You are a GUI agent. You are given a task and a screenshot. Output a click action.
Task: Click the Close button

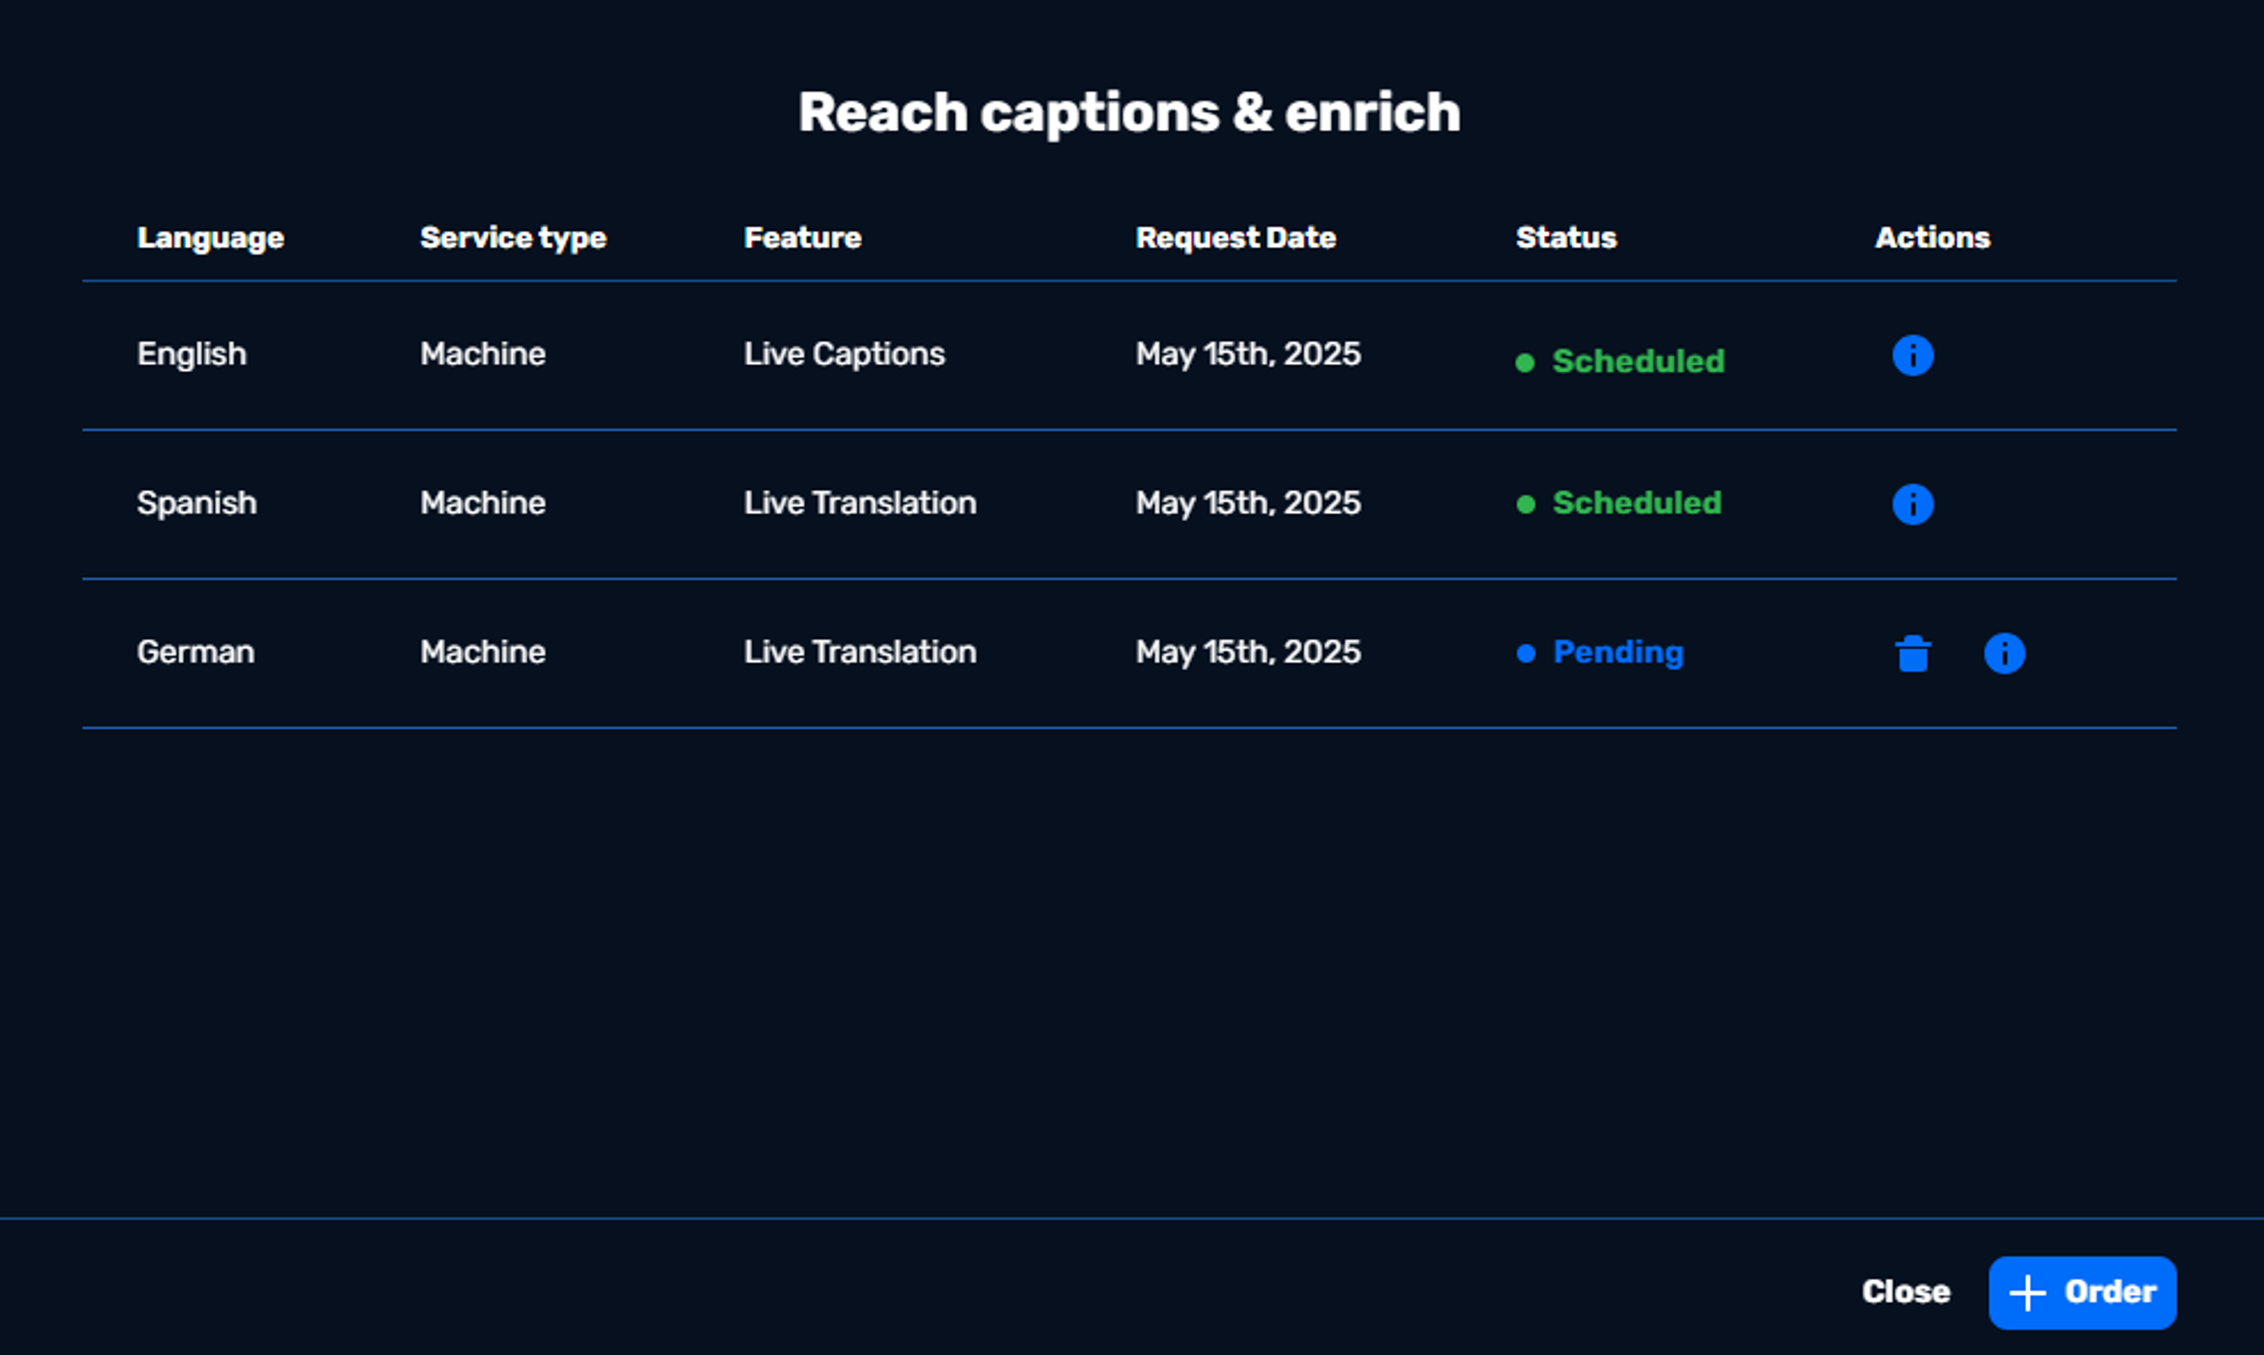click(x=1905, y=1292)
